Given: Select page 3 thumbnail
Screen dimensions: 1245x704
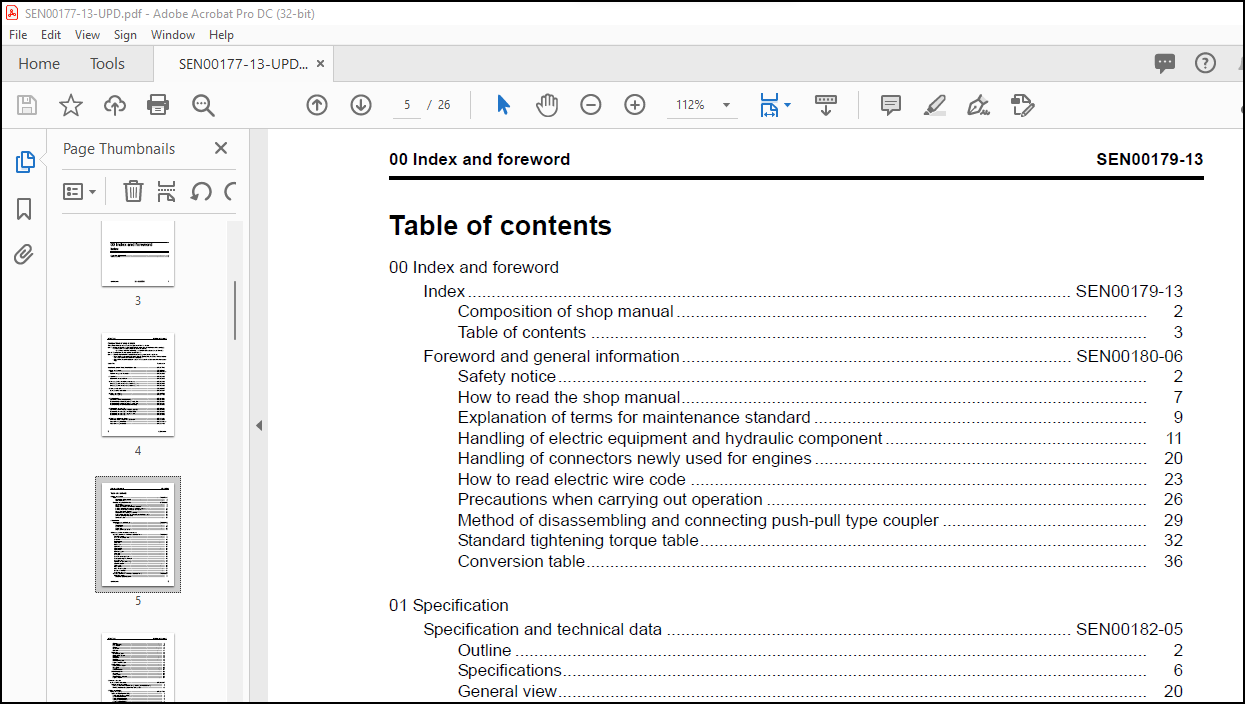Looking at the screenshot, I should coord(138,253).
